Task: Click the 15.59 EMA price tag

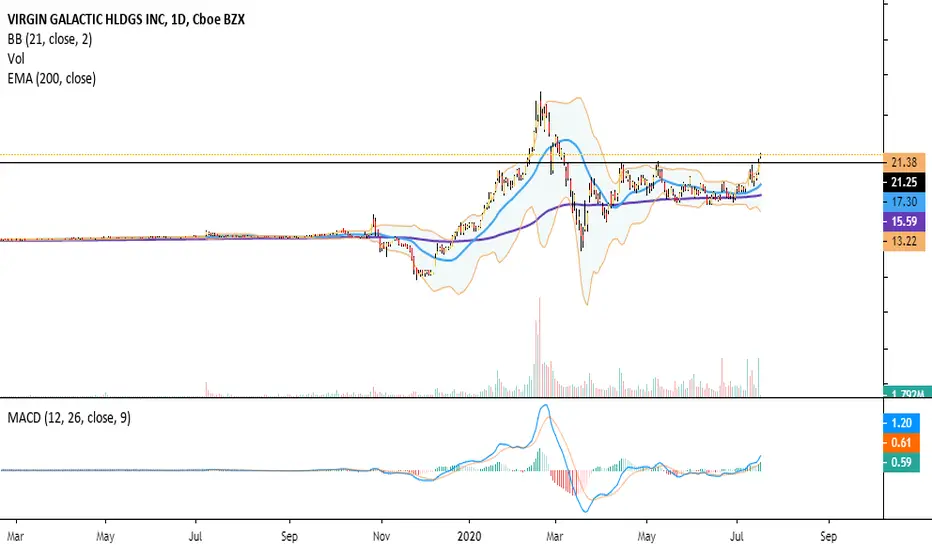Action: 904,221
